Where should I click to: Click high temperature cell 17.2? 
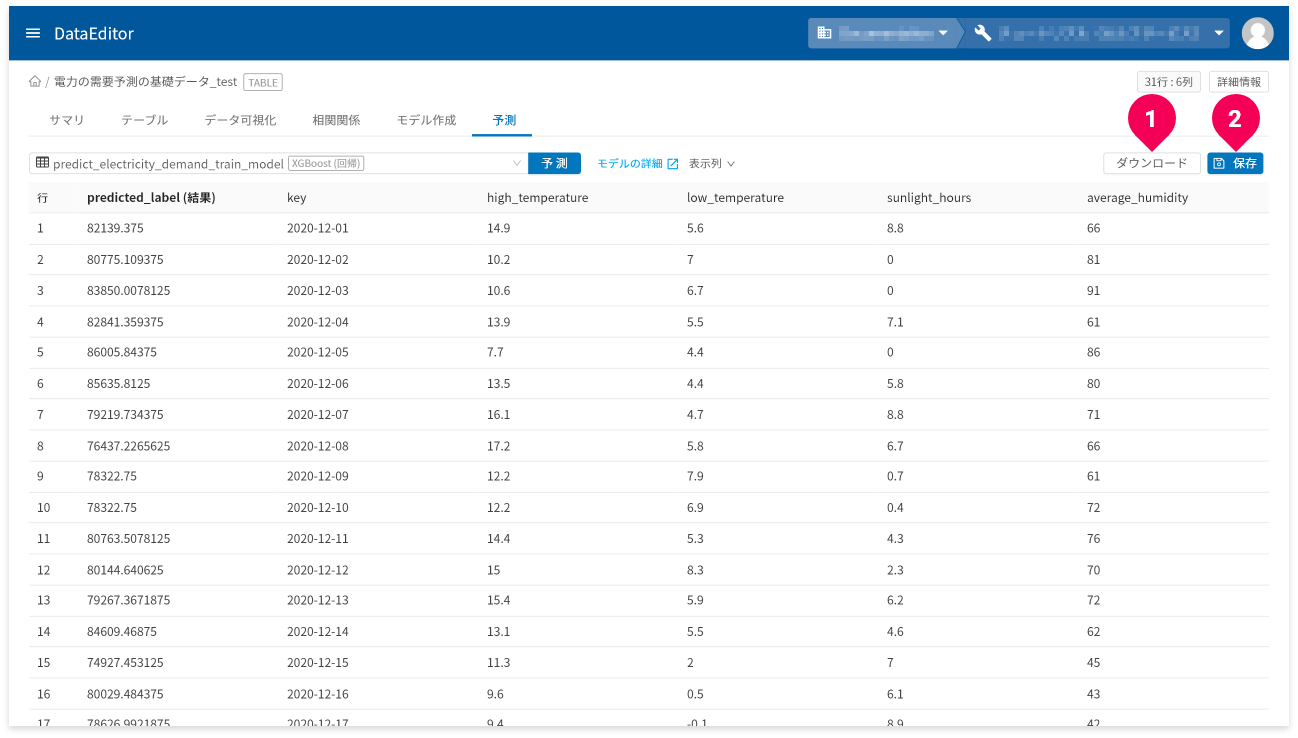(498, 445)
